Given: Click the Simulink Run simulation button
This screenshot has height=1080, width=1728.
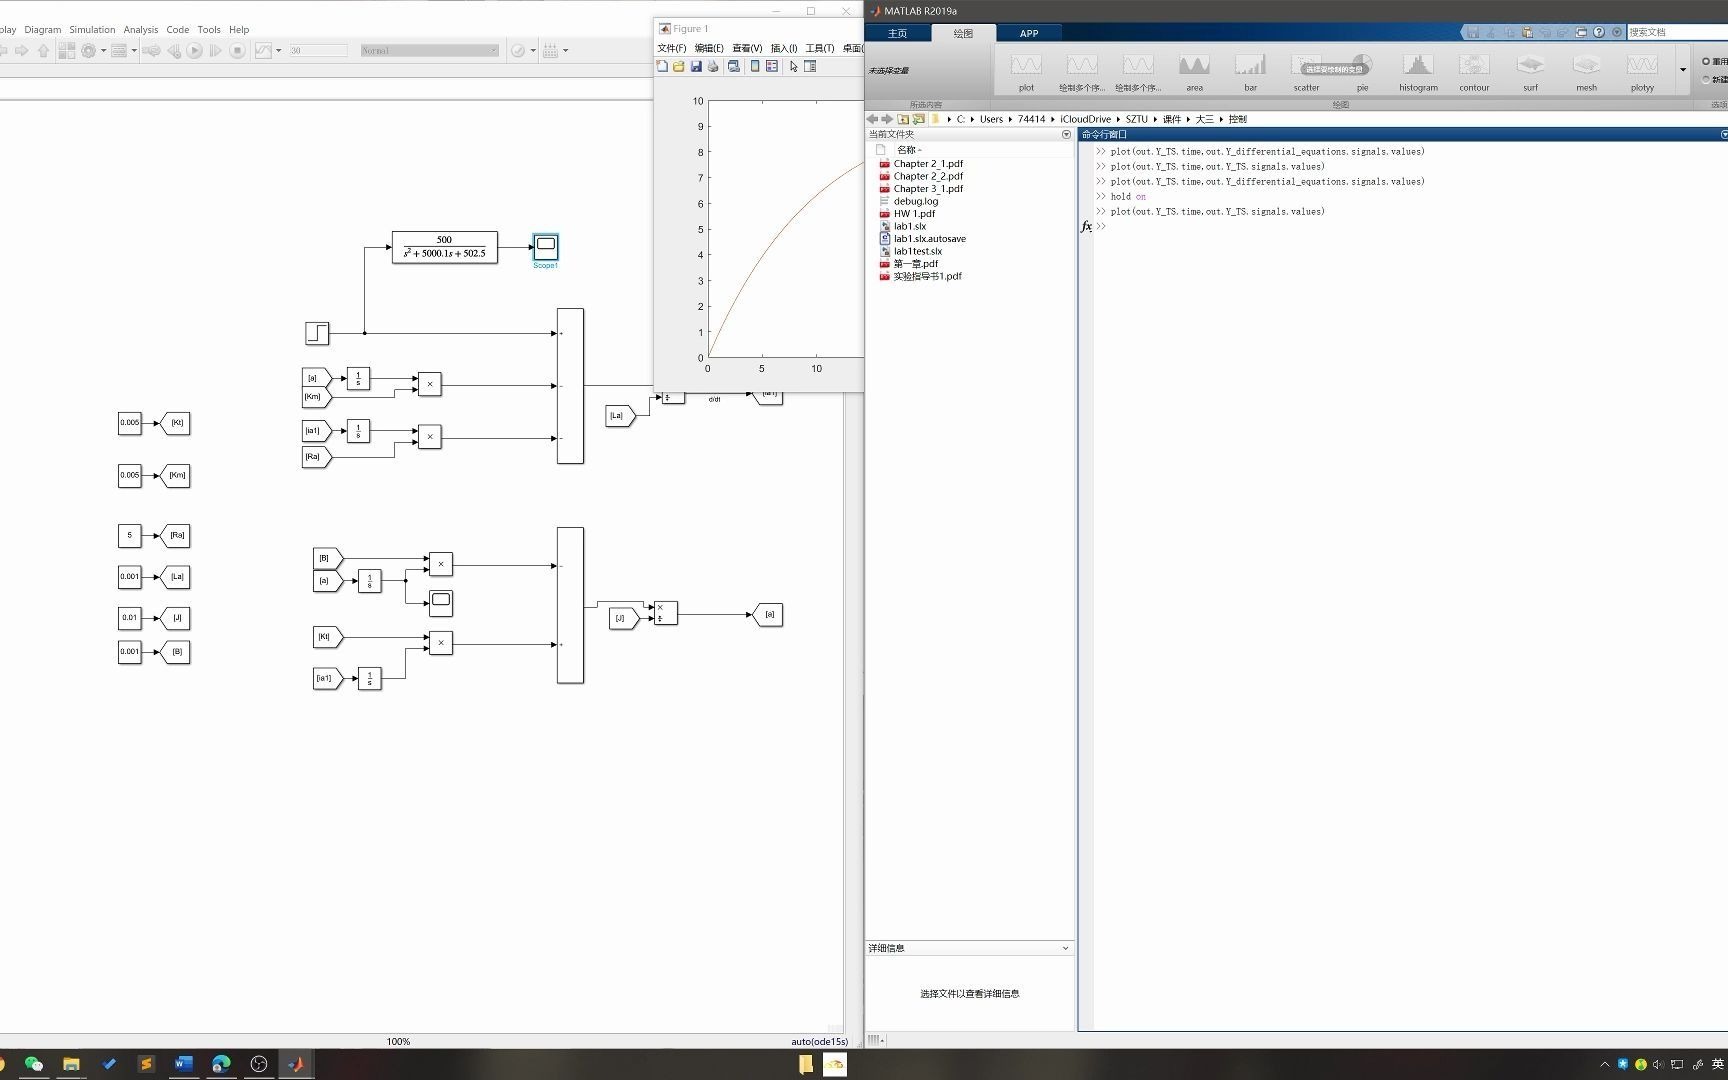Looking at the screenshot, I should [x=195, y=50].
